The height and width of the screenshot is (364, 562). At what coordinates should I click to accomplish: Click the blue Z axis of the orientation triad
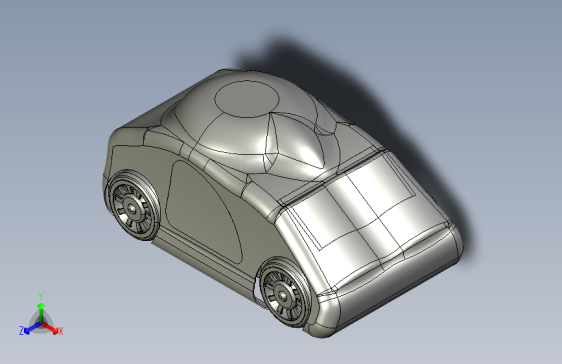[x=32, y=328]
